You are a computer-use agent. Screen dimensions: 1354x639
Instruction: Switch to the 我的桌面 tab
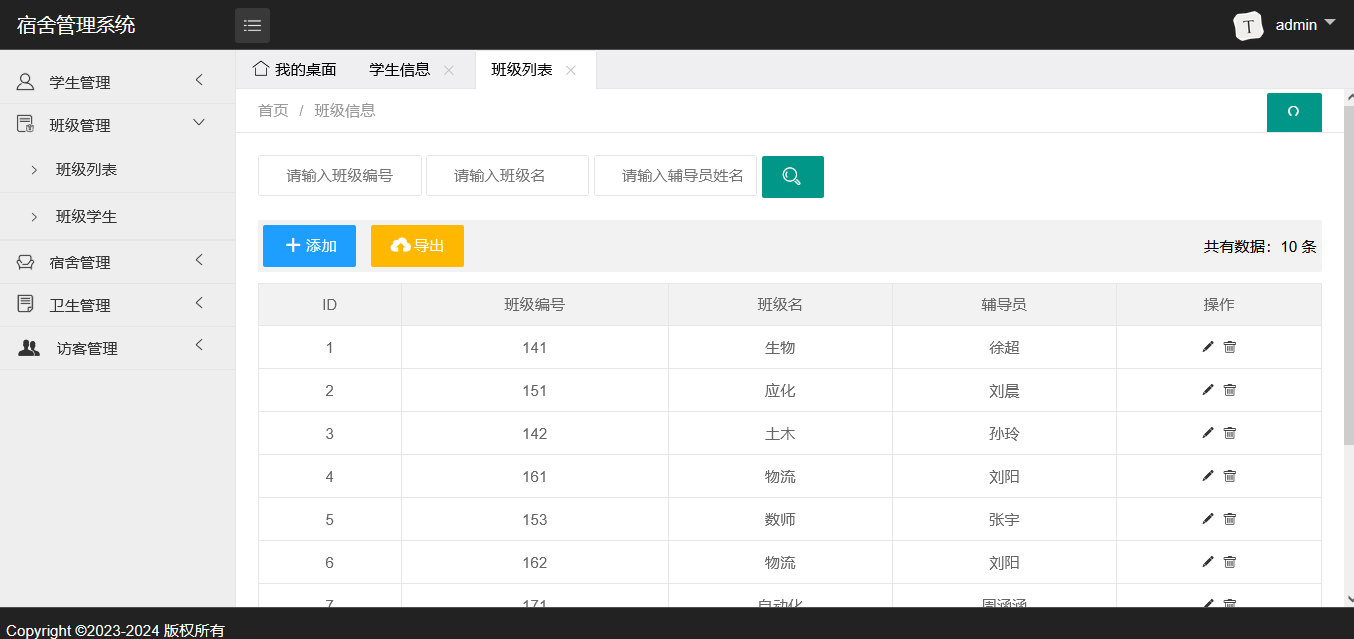click(295, 70)
